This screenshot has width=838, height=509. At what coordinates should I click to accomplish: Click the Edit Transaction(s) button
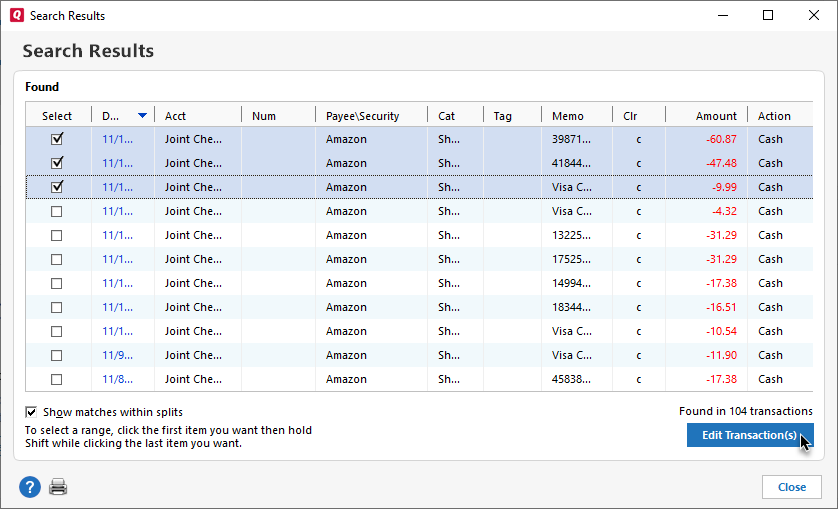point(749,435)
